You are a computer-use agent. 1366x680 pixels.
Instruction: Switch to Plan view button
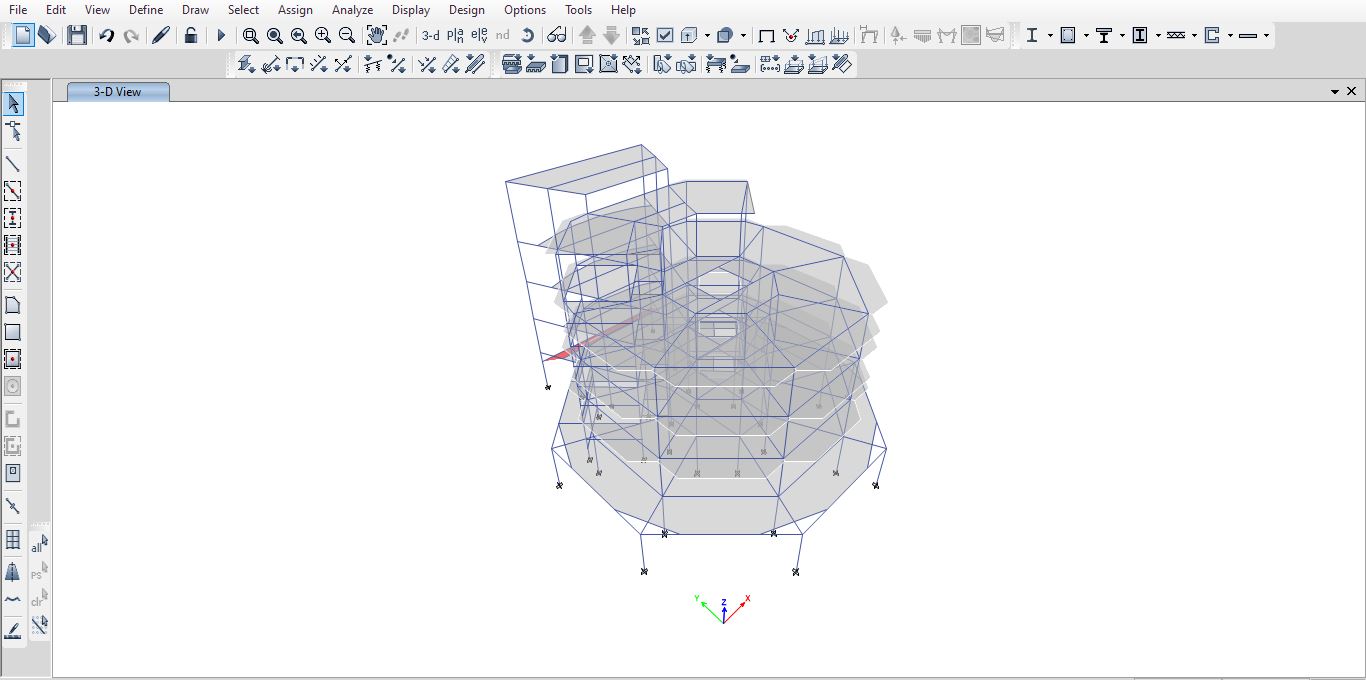coord(455,36)
